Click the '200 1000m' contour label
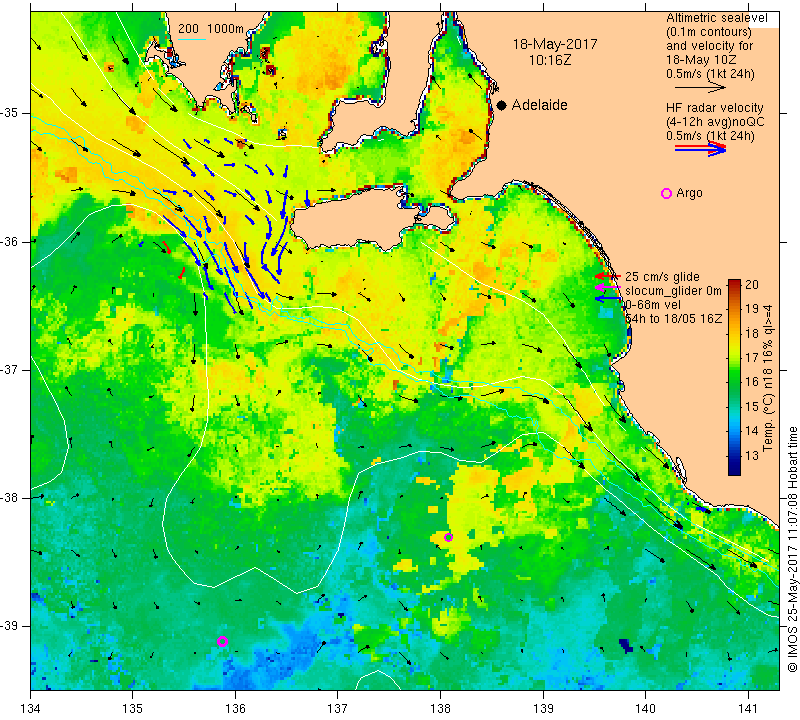Image resolution: width=800 pixels, height=720 pixels. pyautogui.click(x=211, y=29)
